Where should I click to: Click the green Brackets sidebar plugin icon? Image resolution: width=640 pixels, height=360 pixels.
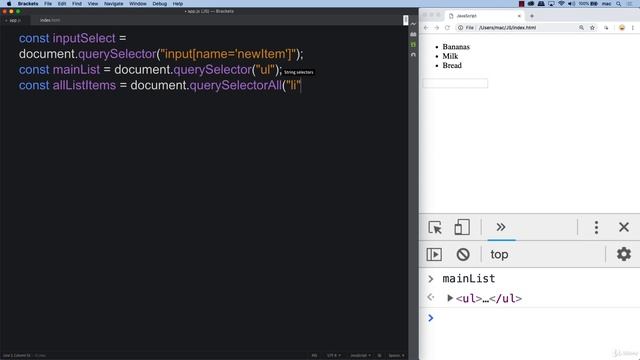point(413,44)
